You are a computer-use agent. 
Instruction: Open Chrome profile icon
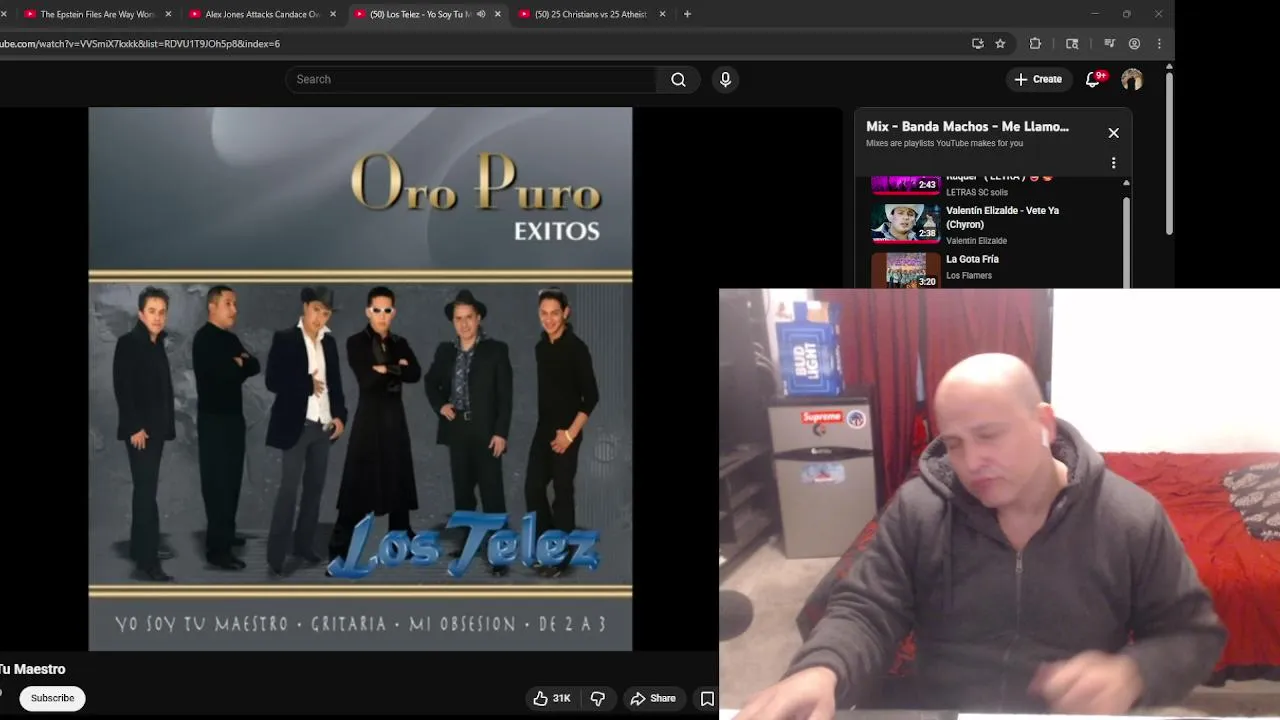click(1134, 44)
